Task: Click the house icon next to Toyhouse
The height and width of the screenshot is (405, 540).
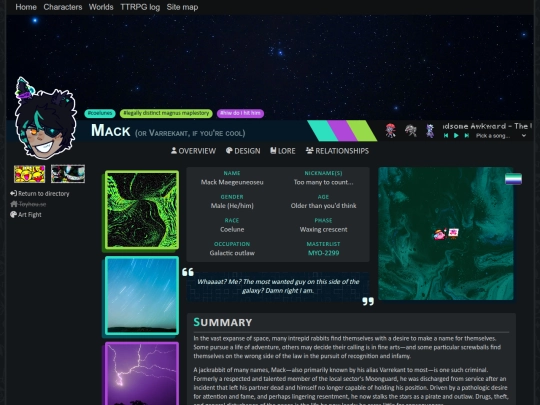Action: [14, 204]
